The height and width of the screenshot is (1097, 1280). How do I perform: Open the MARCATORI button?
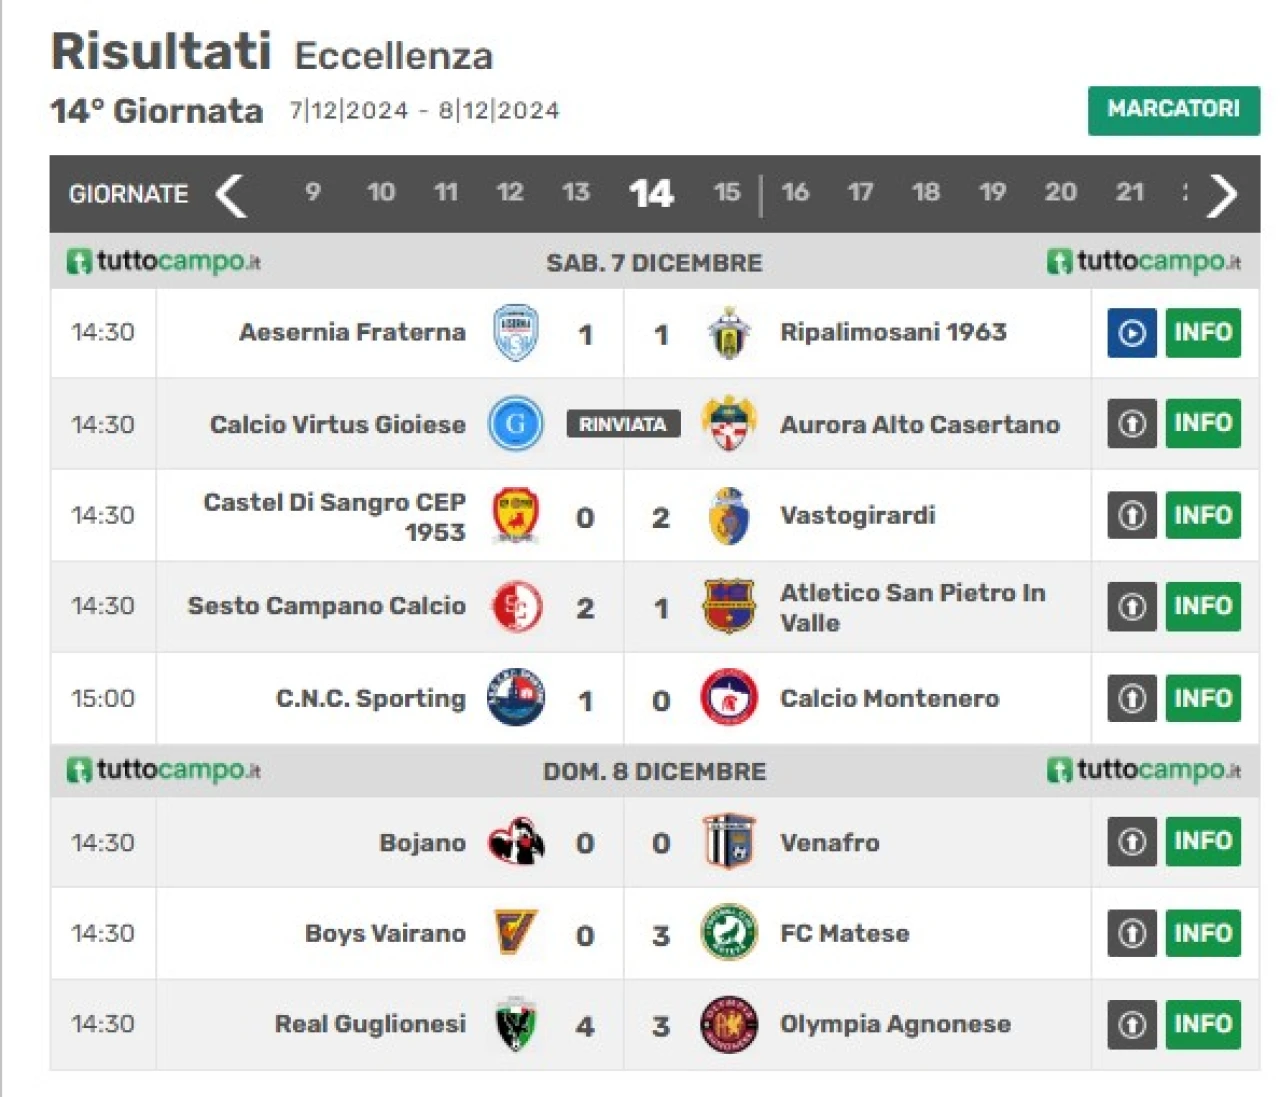pyautogui.click(x=1173, y=110)
